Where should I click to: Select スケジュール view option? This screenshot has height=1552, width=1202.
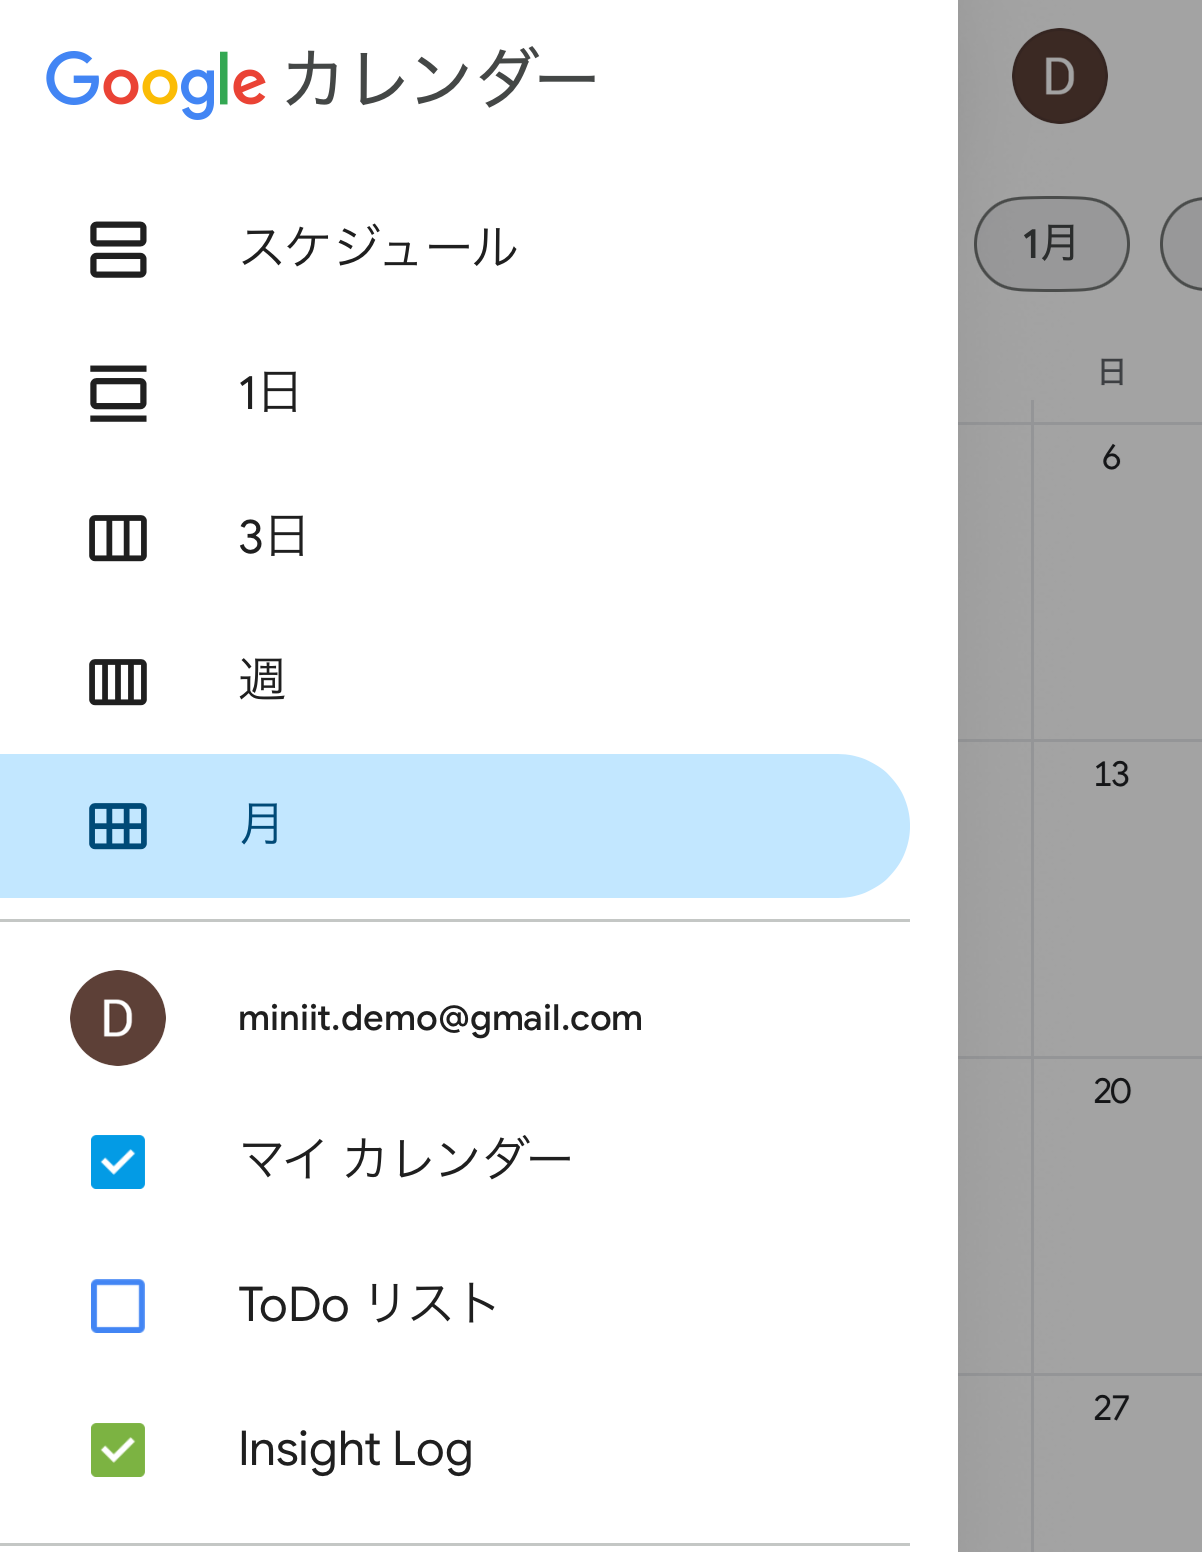[454, 249]
